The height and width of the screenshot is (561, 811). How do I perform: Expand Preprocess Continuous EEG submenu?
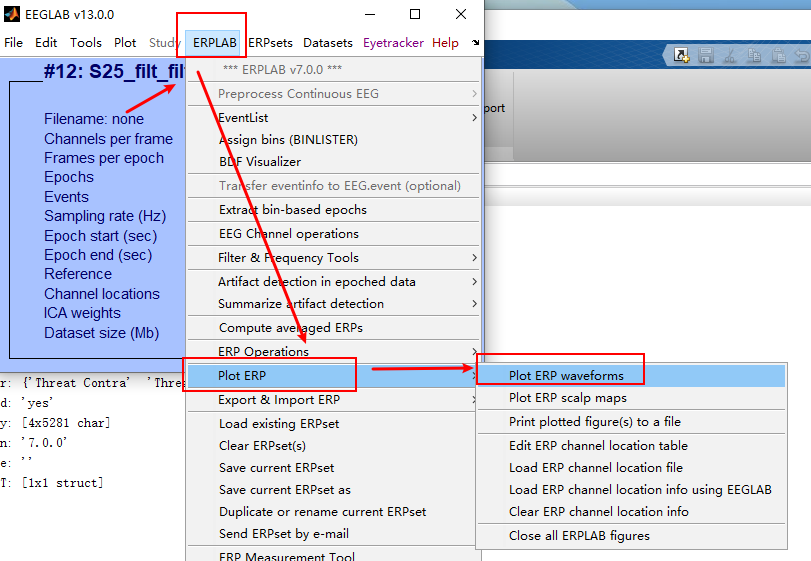(x=334, y=94)
